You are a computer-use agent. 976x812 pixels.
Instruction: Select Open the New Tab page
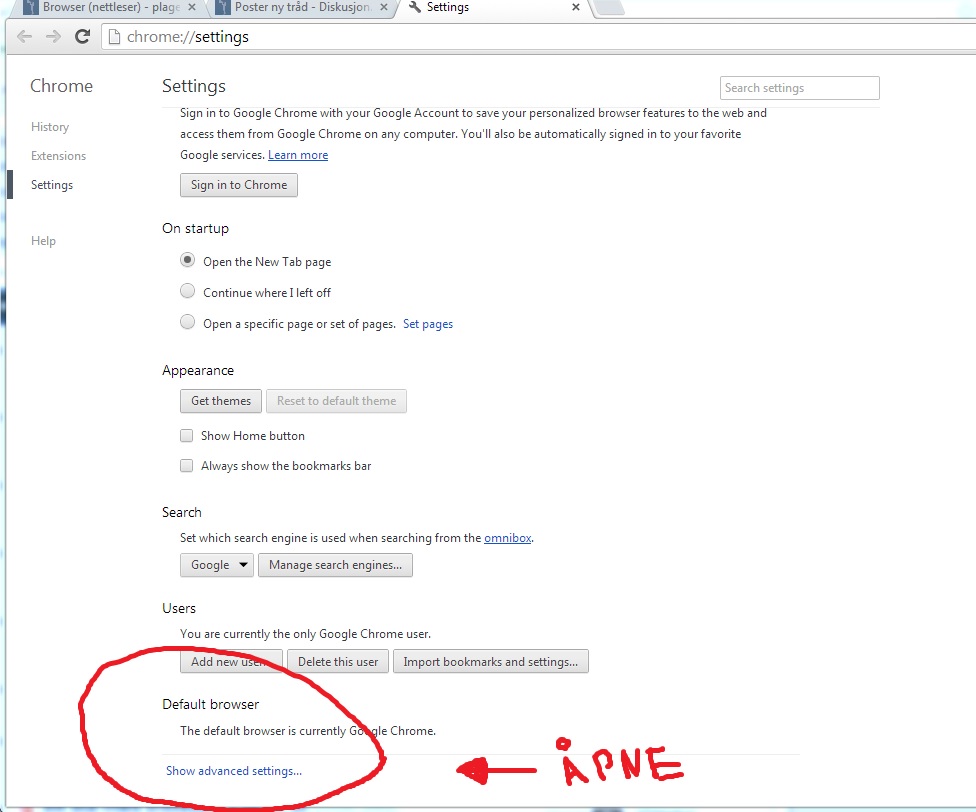coord(187,260)
